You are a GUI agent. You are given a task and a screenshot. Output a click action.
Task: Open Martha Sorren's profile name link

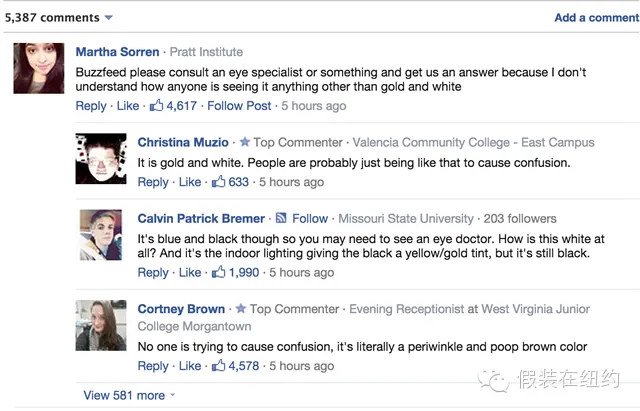point(118,52)
